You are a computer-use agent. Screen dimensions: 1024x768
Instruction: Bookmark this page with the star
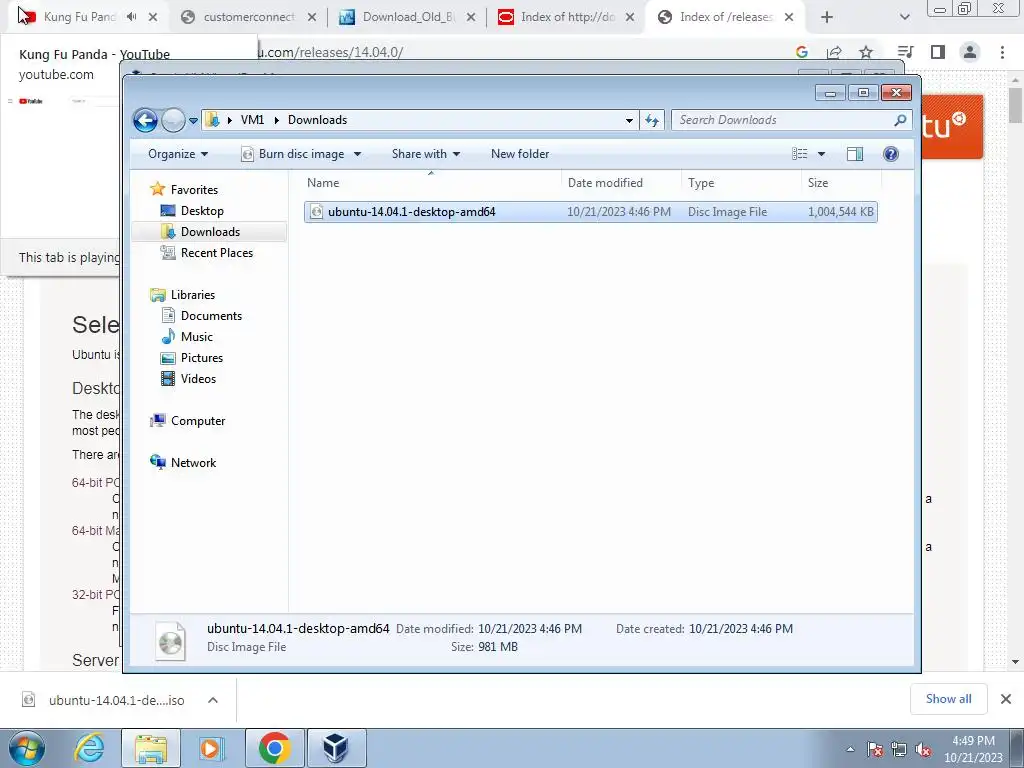coord(866,52)
